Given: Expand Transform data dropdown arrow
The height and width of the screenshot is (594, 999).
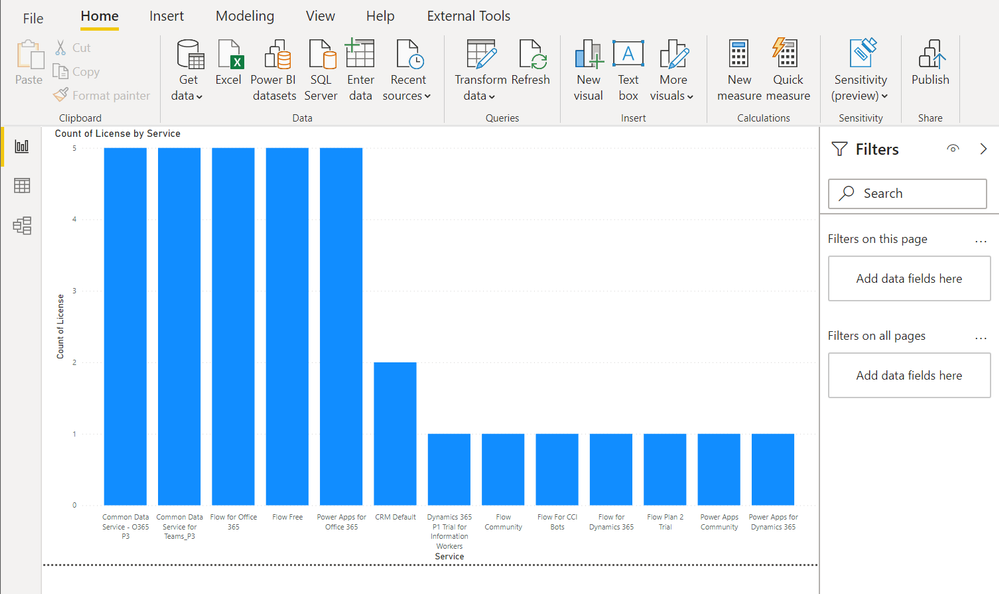Looking at the screenshot, I should pyautogui.click(x=492, y=97).
